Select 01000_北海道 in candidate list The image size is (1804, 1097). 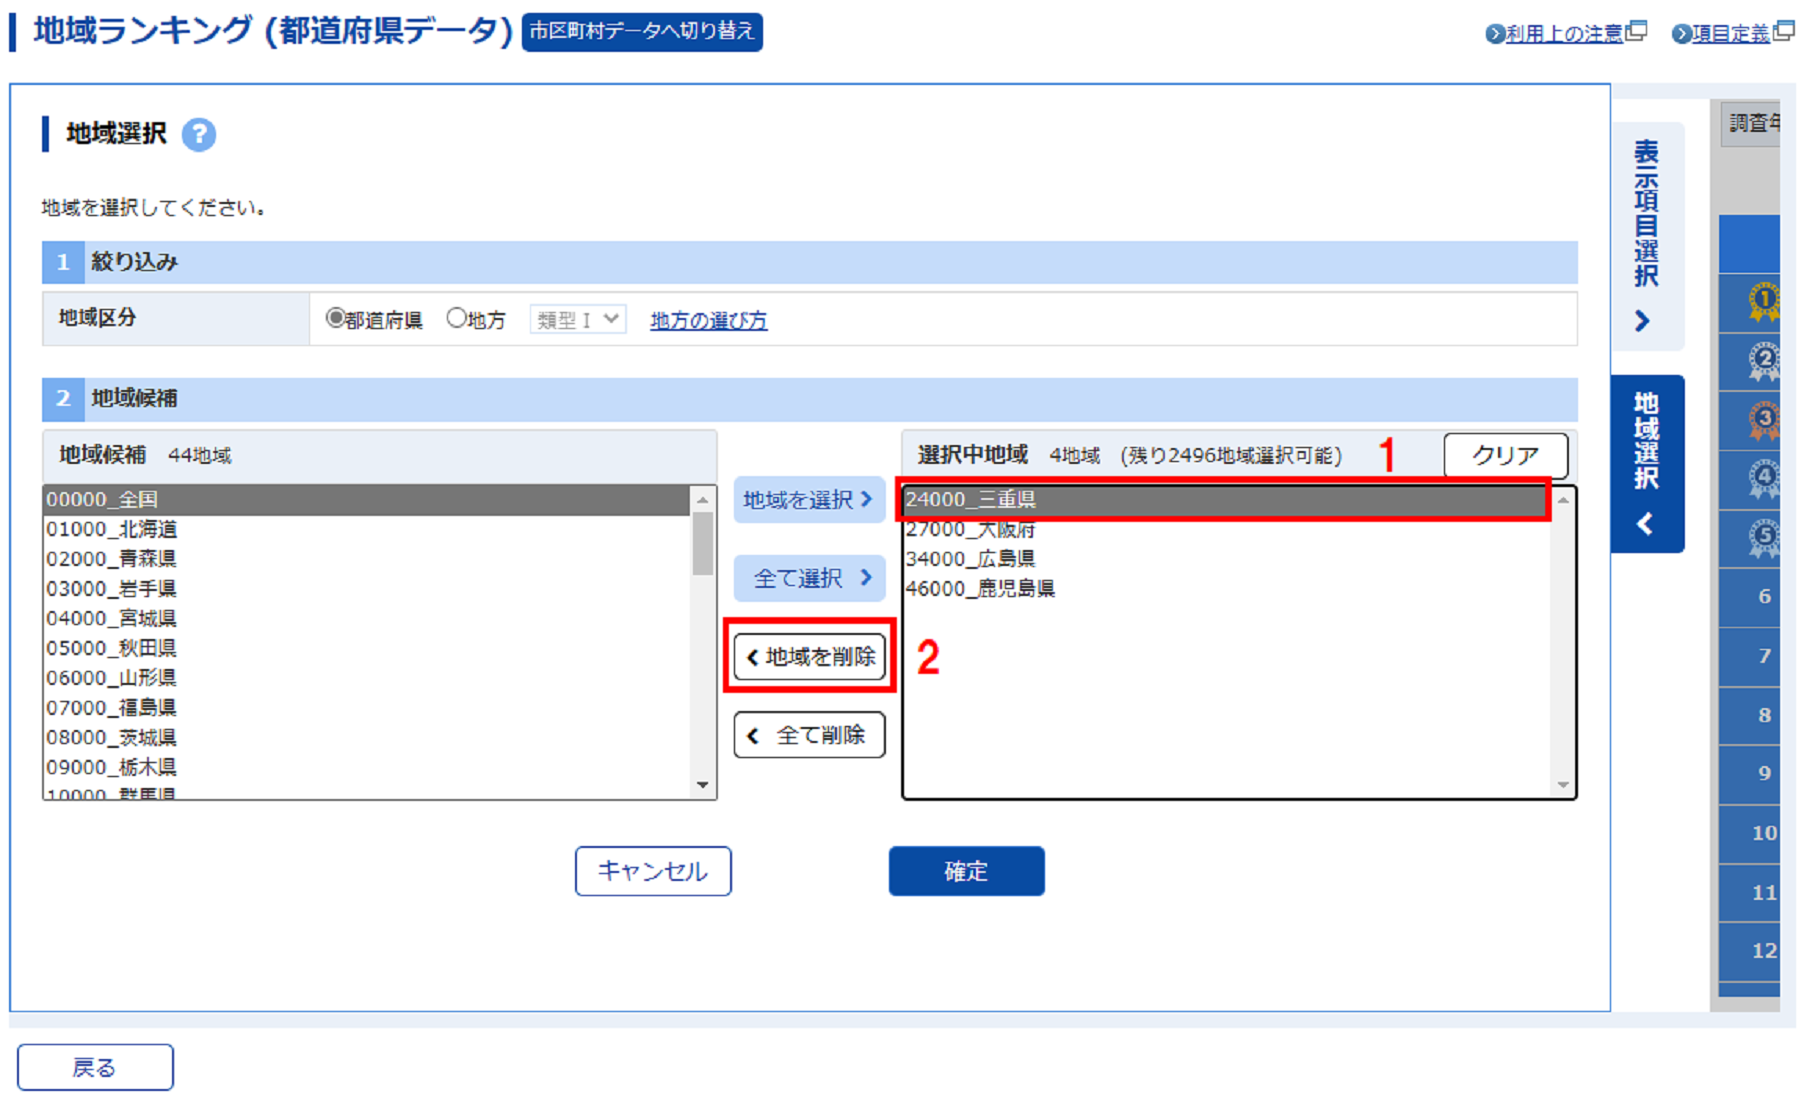(x=367, y=529)
